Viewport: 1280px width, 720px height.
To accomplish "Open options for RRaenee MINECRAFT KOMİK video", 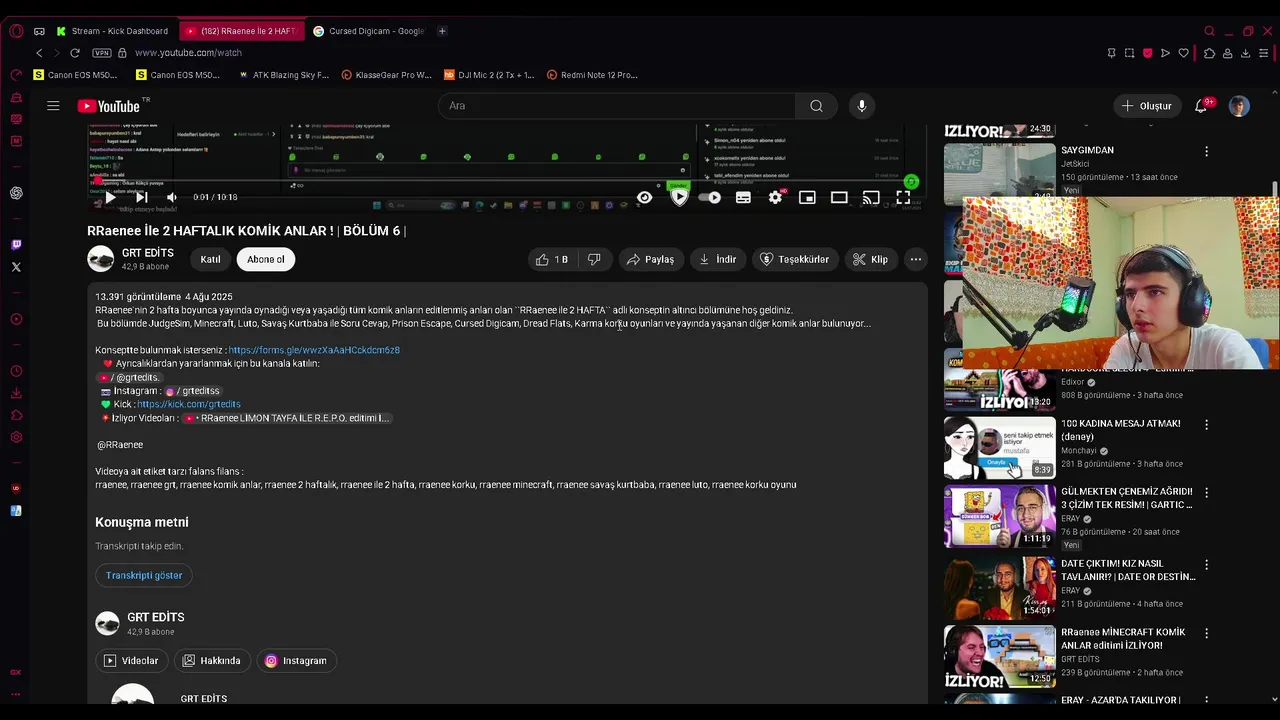I will (x=1206, y=633).
